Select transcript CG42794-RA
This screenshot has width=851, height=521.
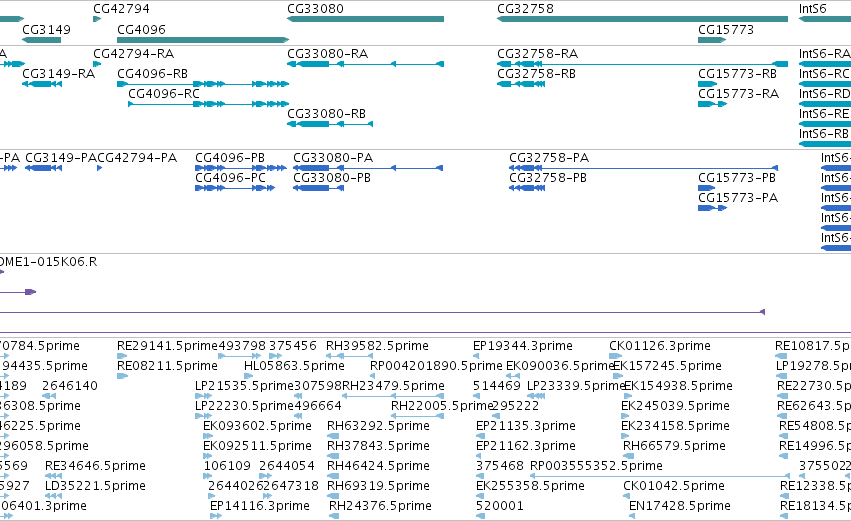[134, 54]
